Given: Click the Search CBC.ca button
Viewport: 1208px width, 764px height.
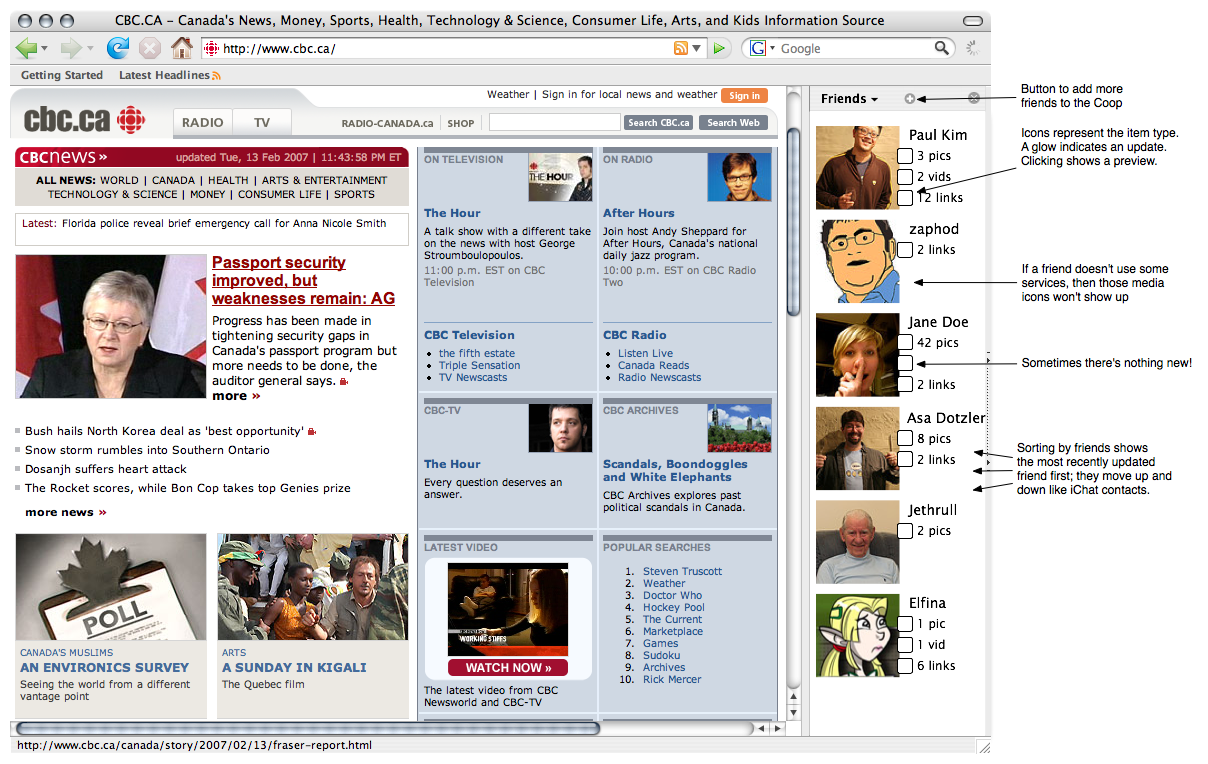Looking at the screenshot, I should [658, 123].
